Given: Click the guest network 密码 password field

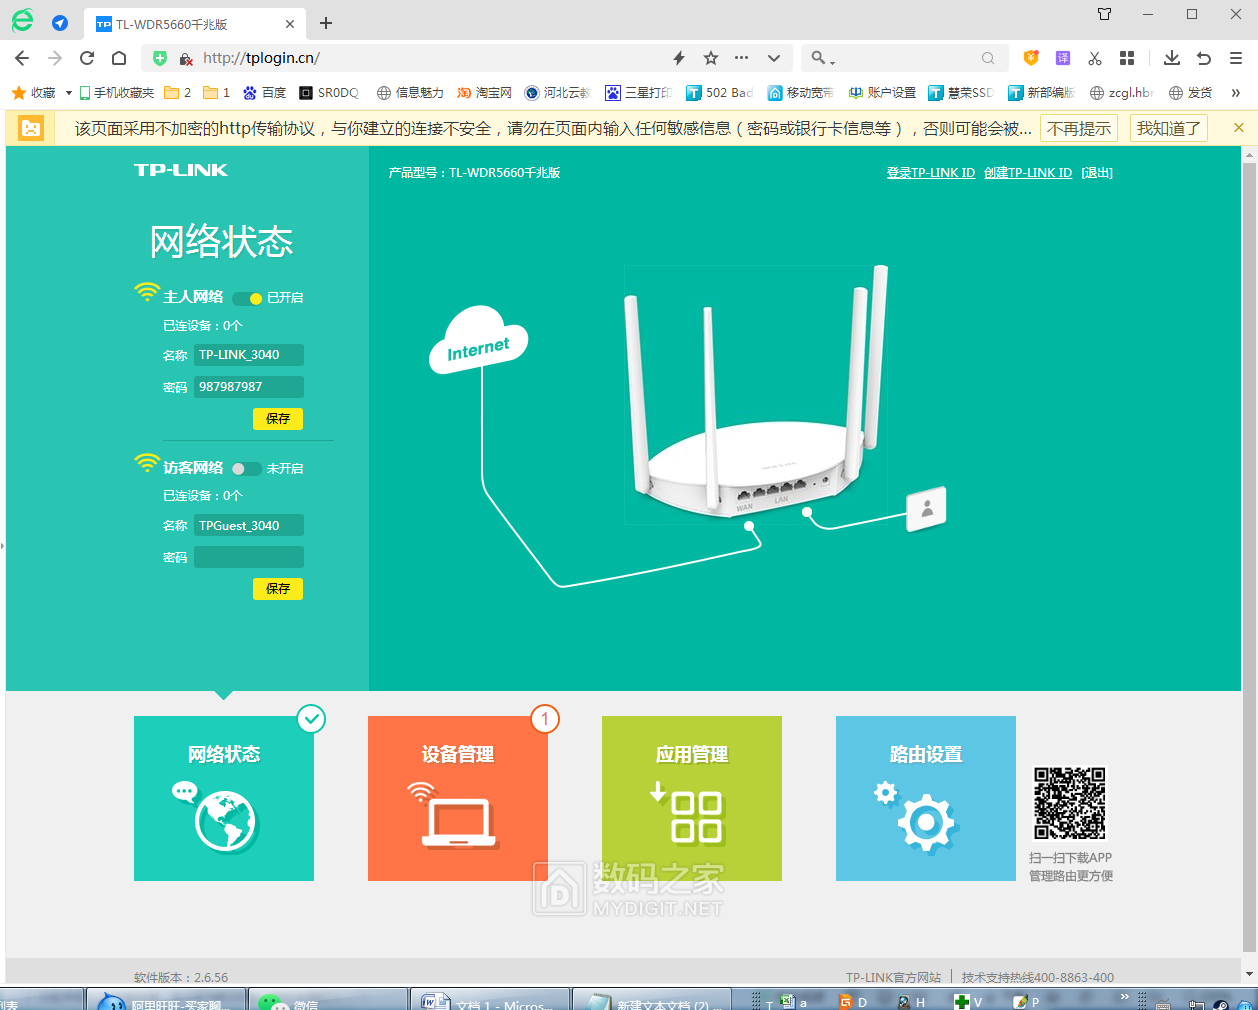Looking at the screenshot, I should [x=249, y=557].
